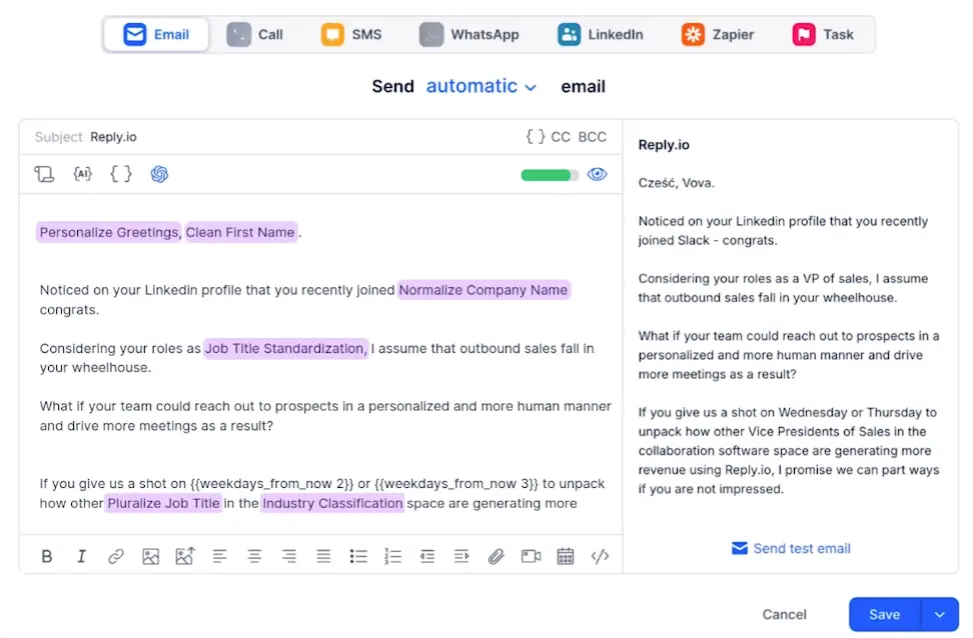973x638 pixels.
Task: Click the email quality score bar
Action: [x=547, y=173]
